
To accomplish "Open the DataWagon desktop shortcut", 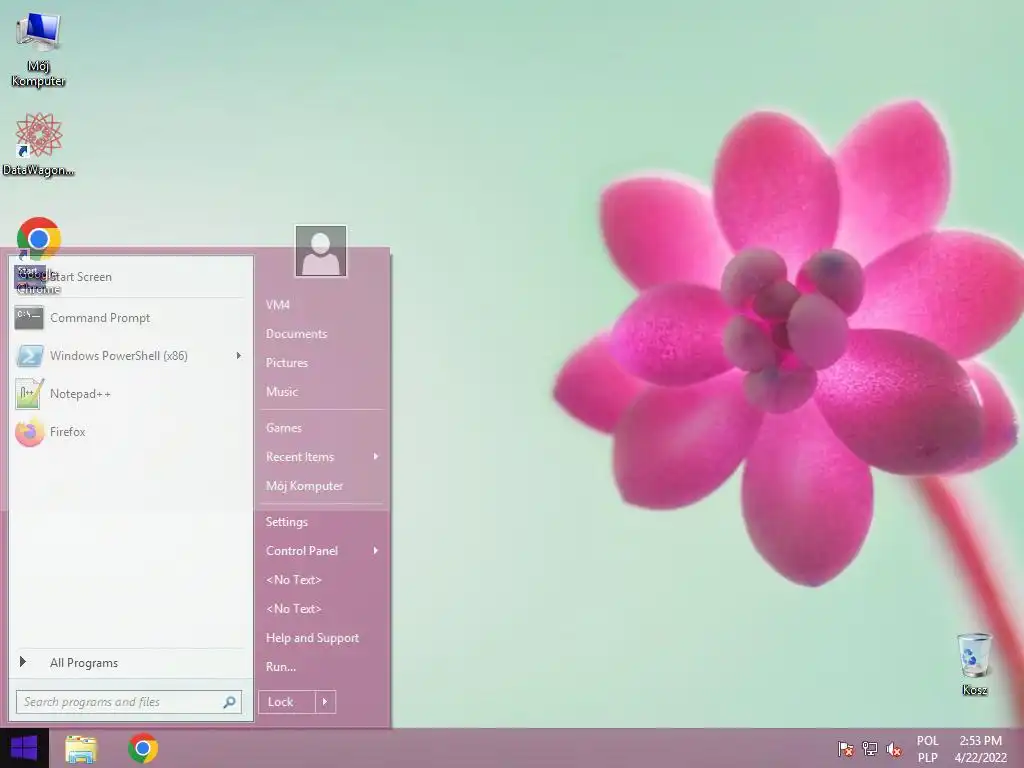I will [39, 144].
